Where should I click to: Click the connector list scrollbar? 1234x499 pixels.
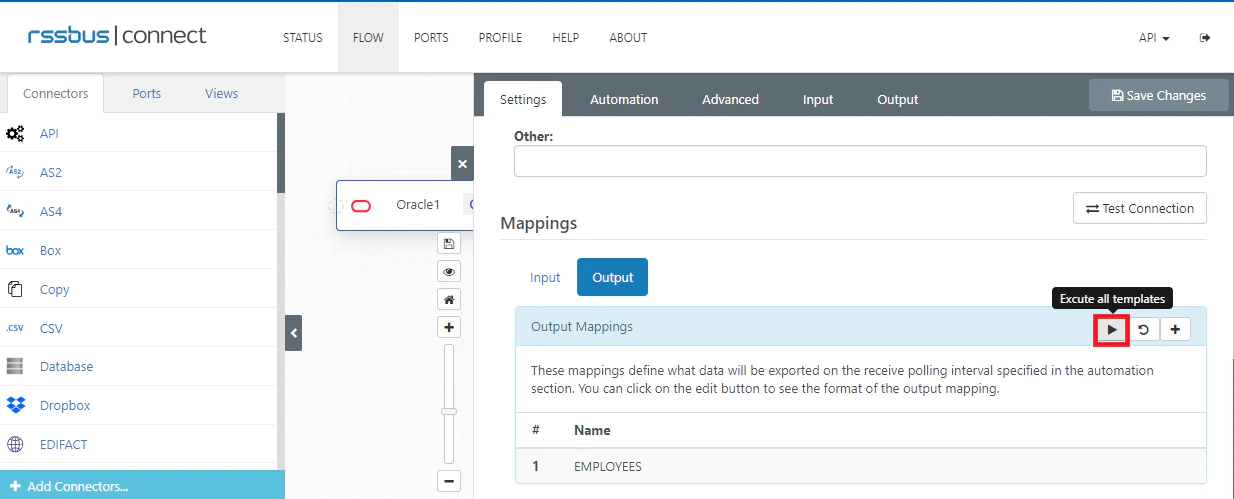pyautogui.click(x=281, y=153)
